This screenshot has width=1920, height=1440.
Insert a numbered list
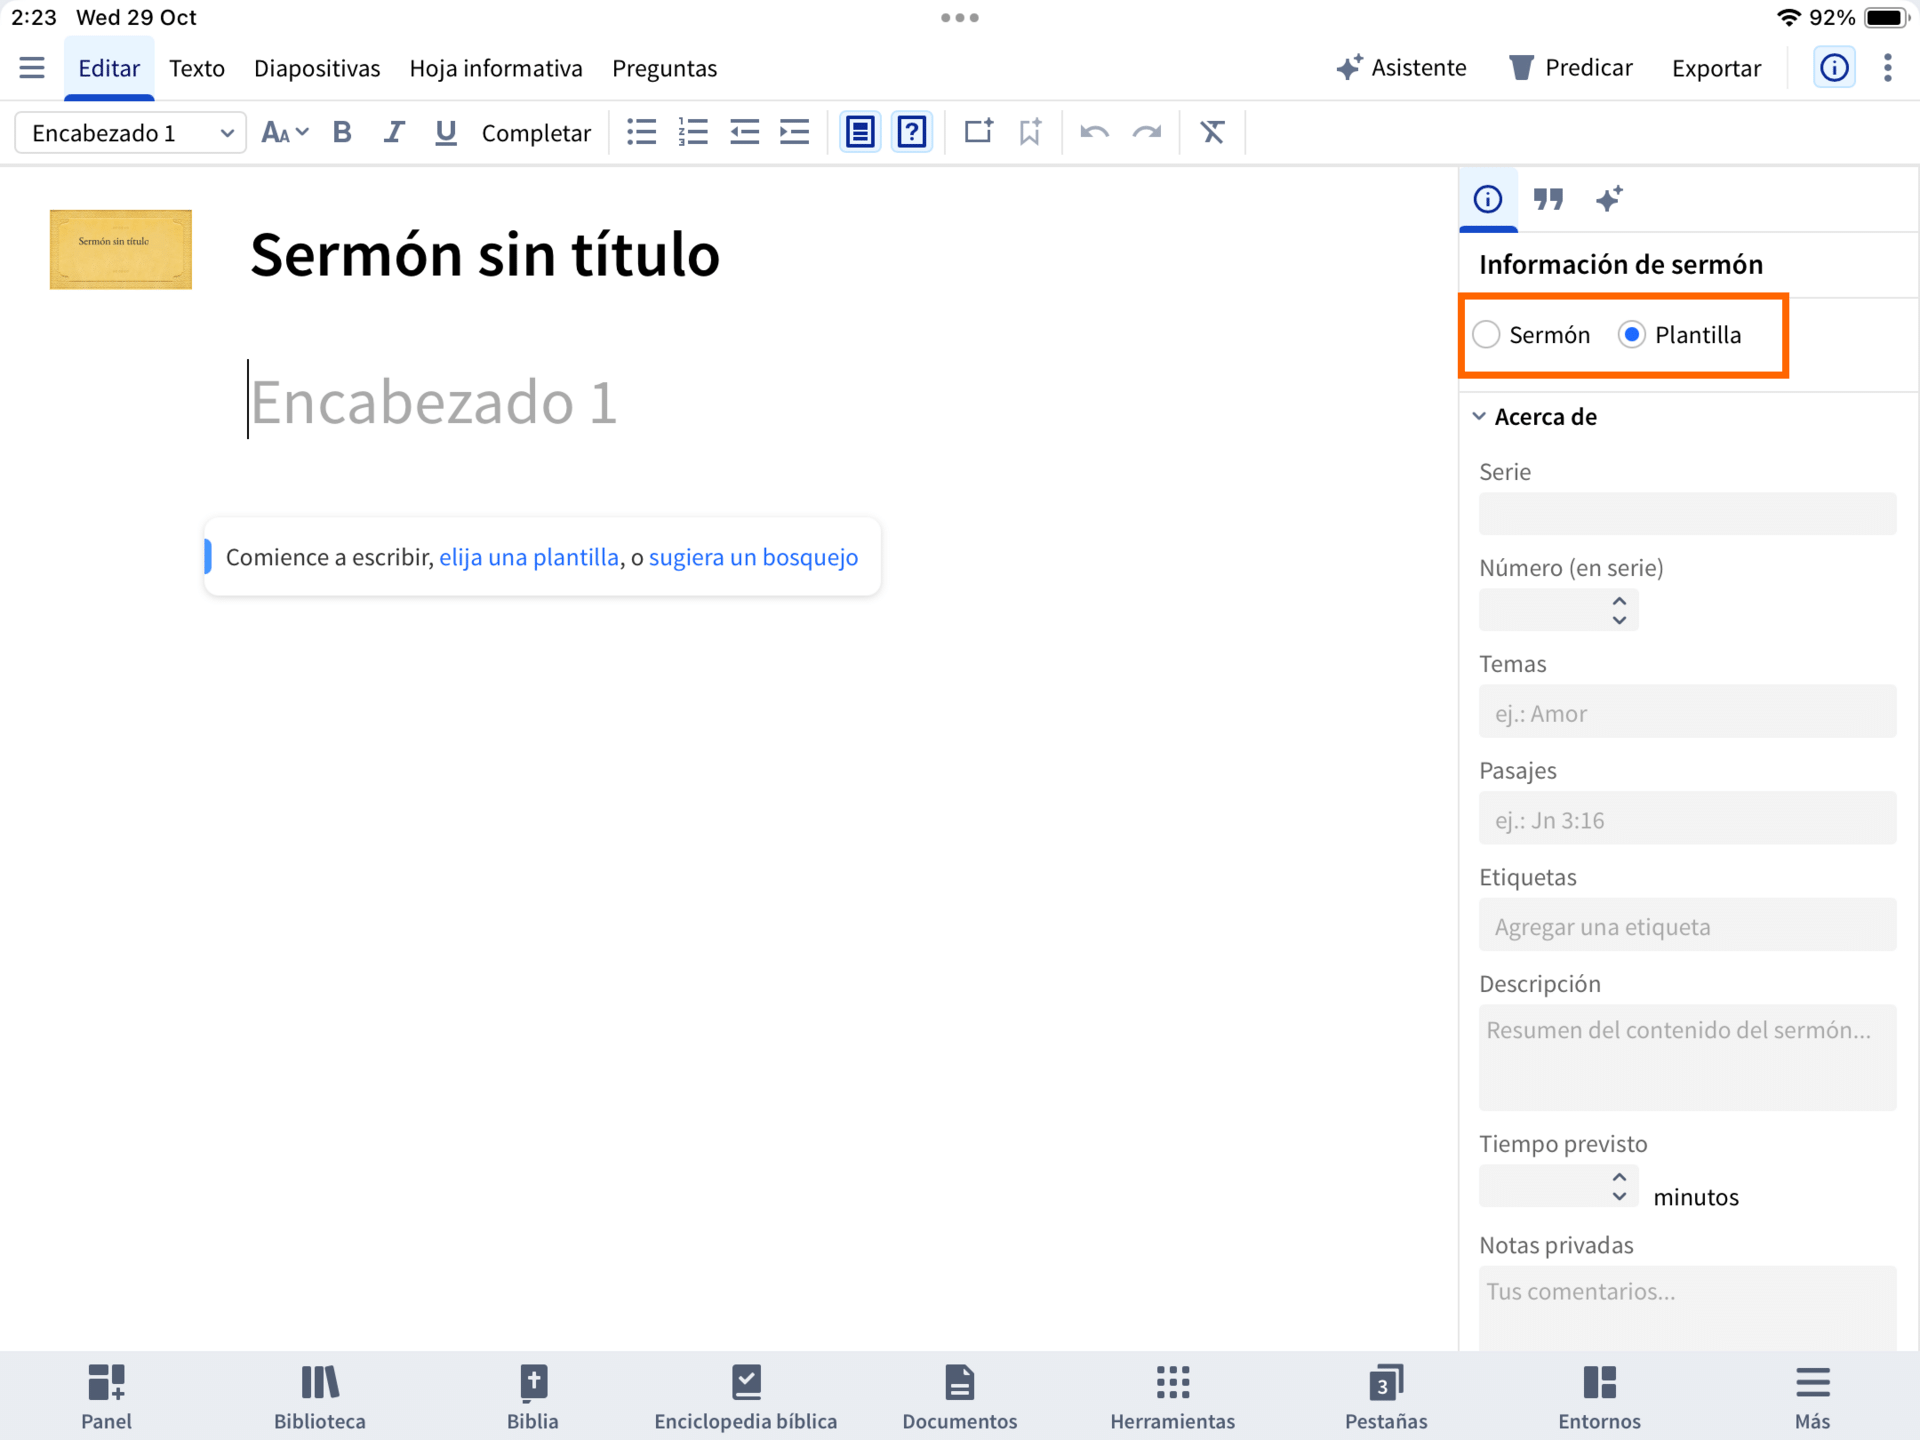pos(692,132)
